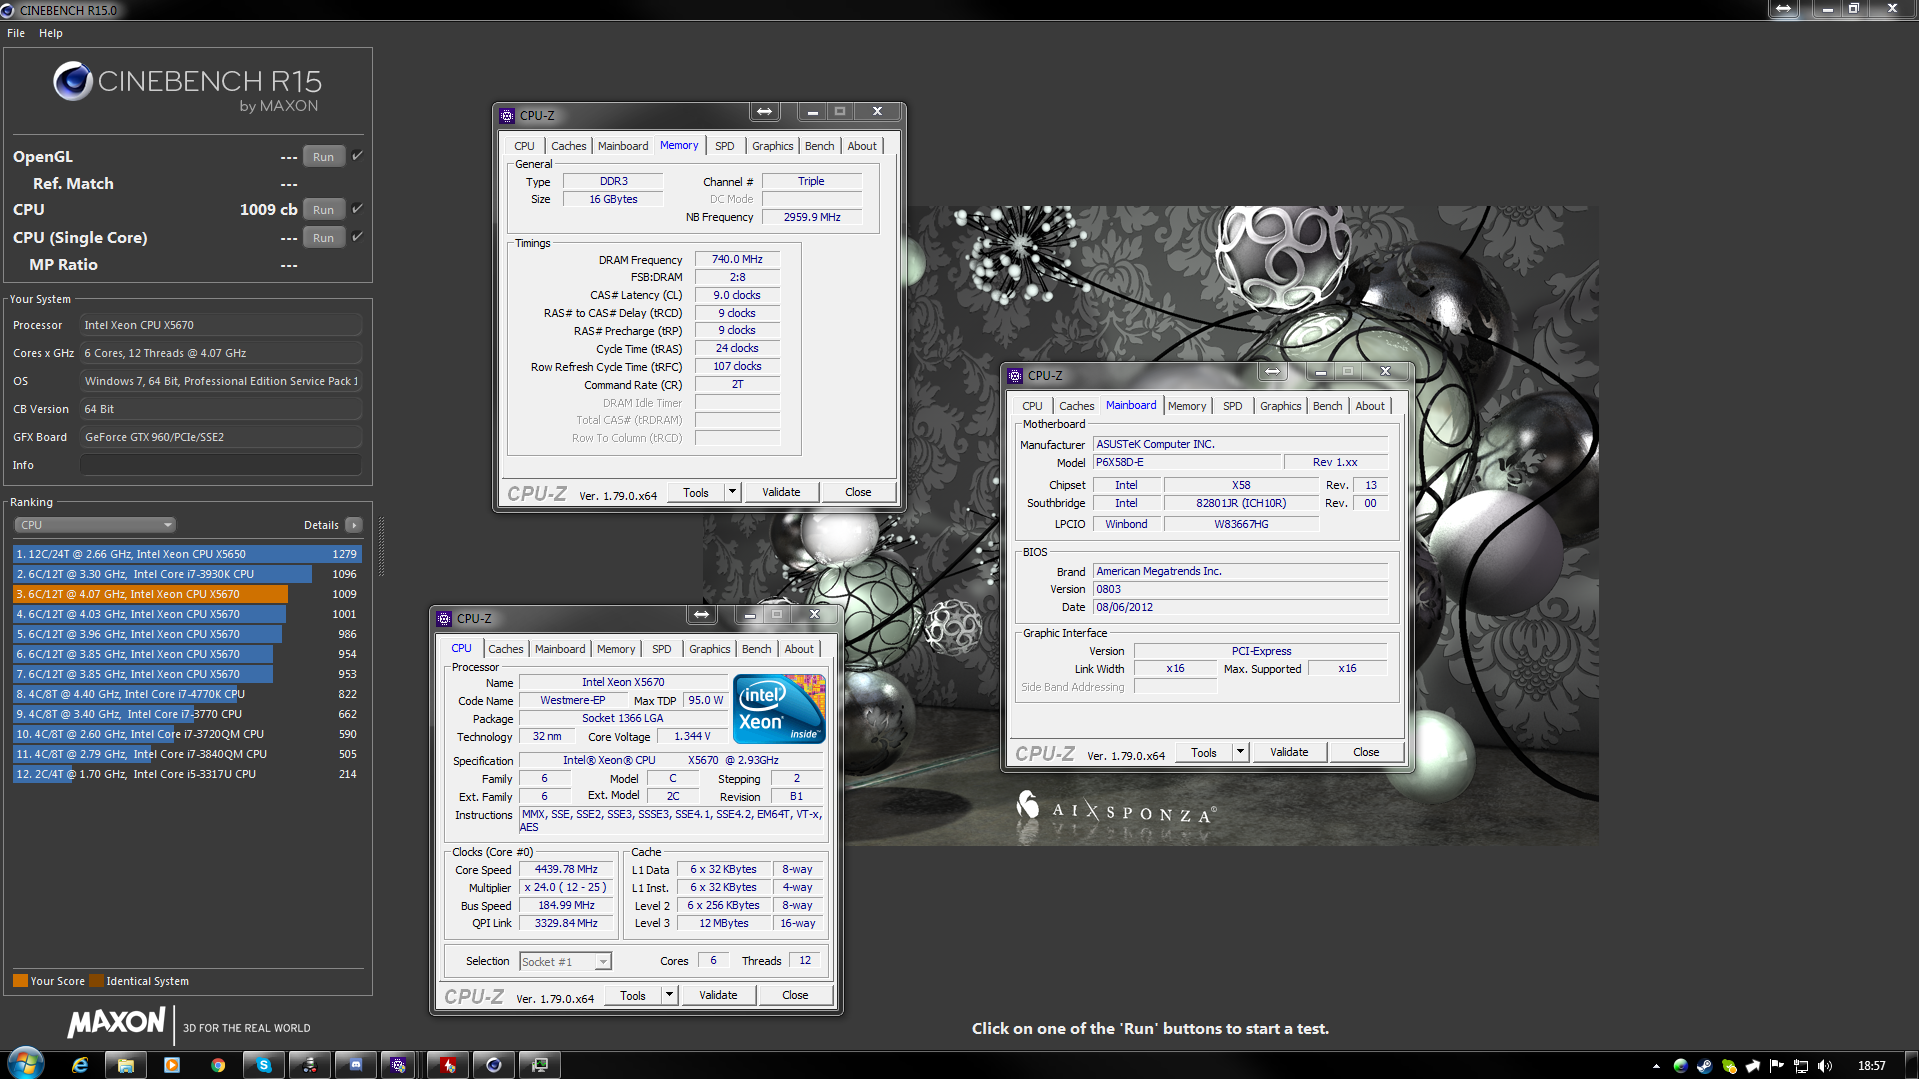
Task: Select ranking row Core i5-3317U
Action: pyautogui.click(x=187, y=774)
